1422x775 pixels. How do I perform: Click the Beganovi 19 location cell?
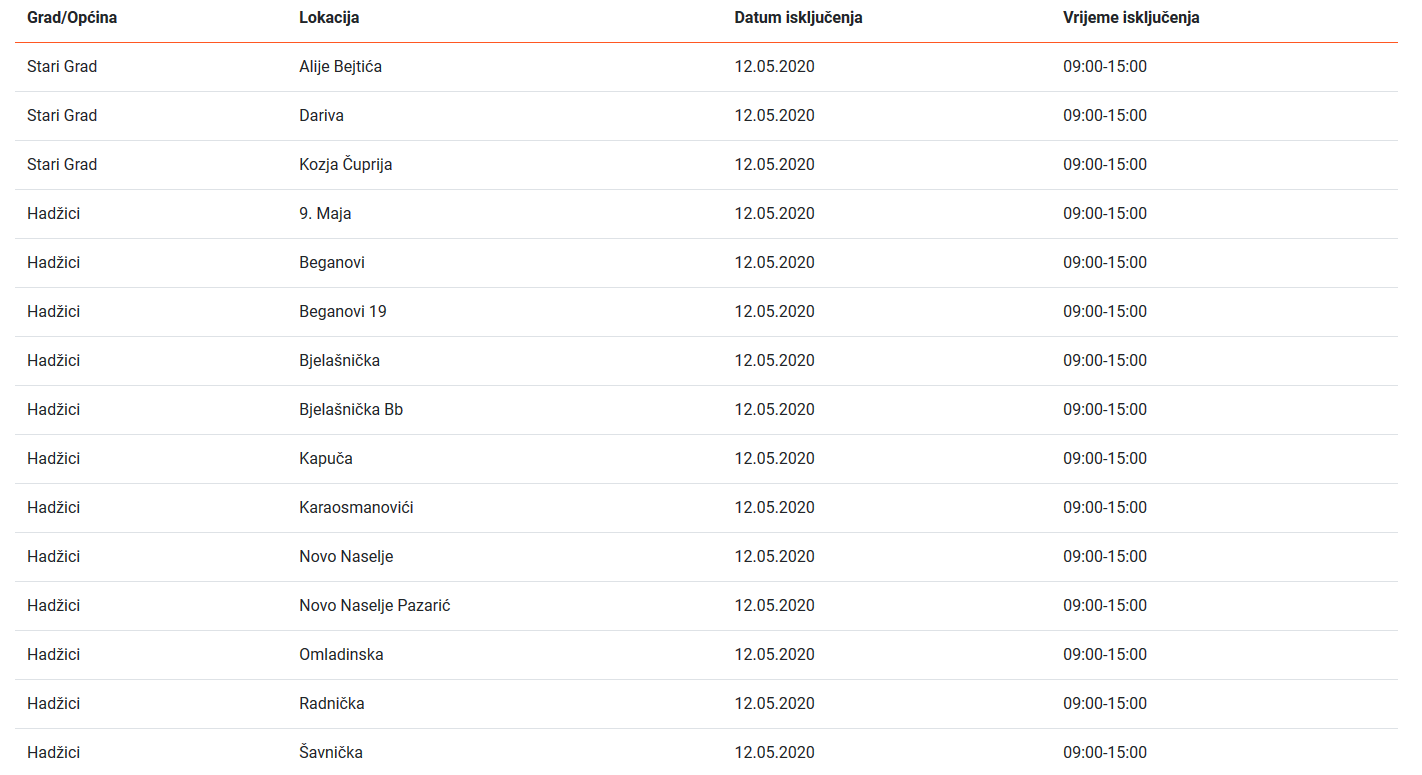[342, 312]
